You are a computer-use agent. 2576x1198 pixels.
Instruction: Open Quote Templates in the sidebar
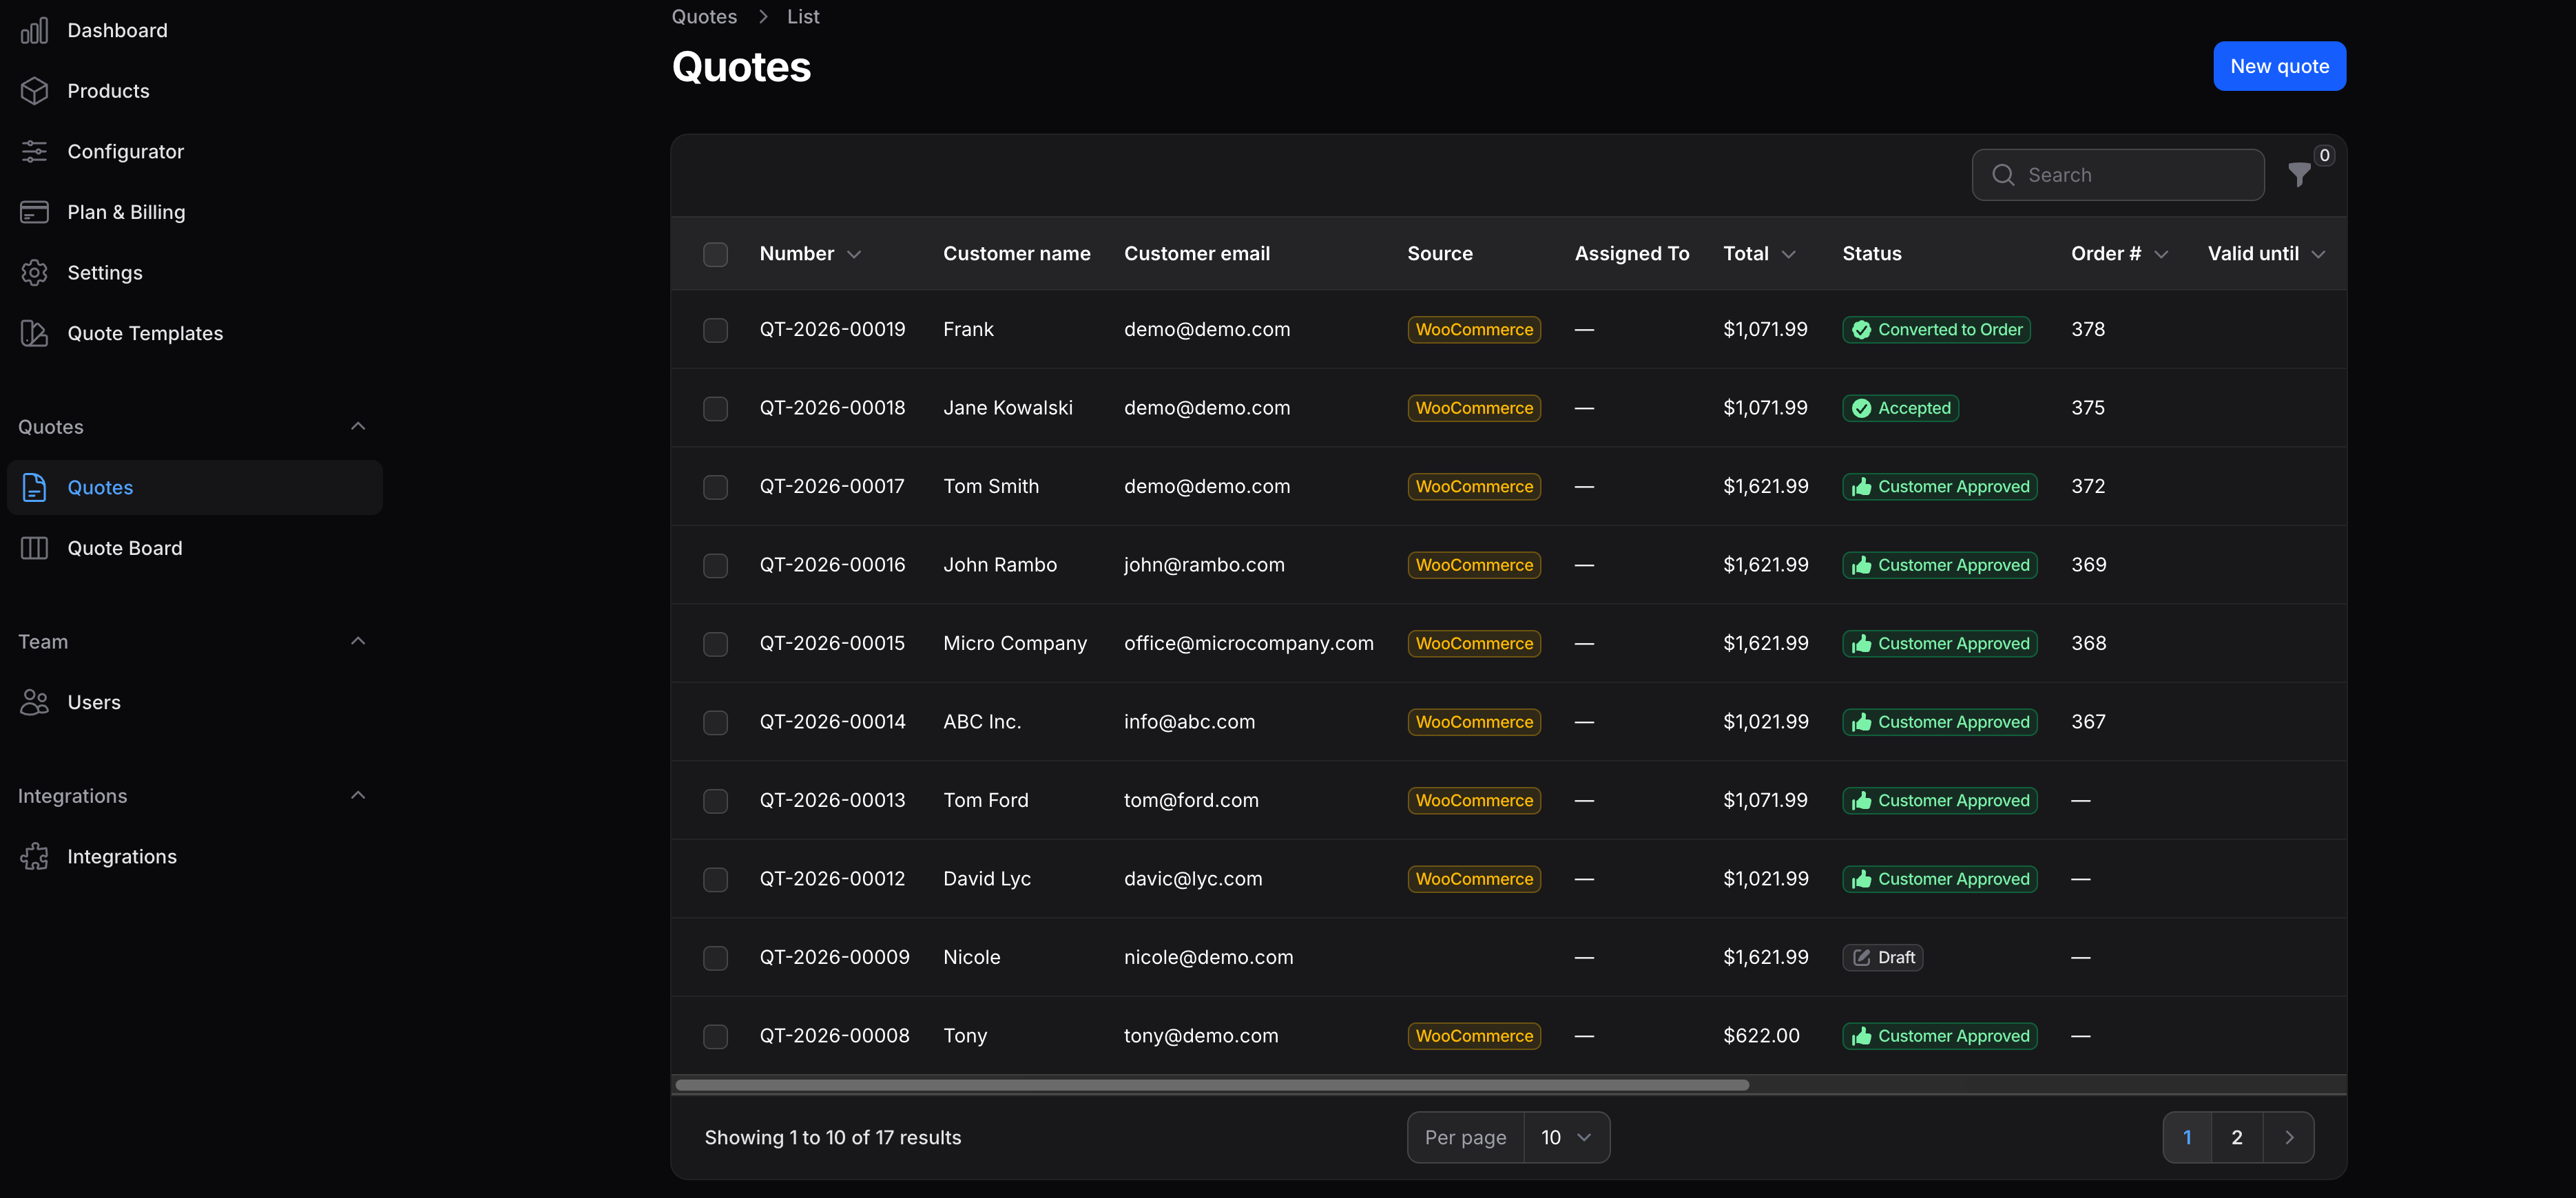click(x=194, y=333)
